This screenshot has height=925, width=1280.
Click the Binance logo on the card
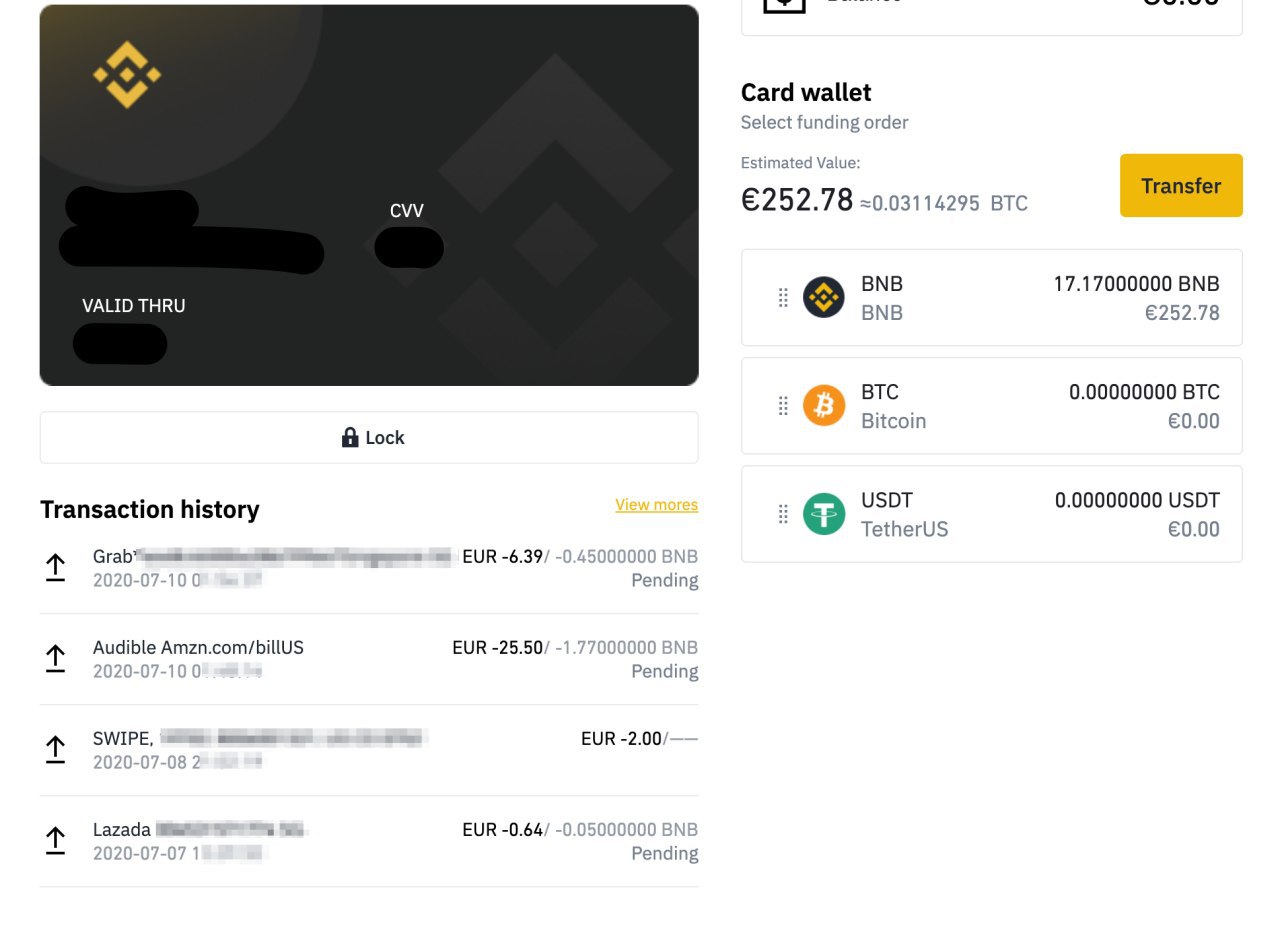point(127,75)
